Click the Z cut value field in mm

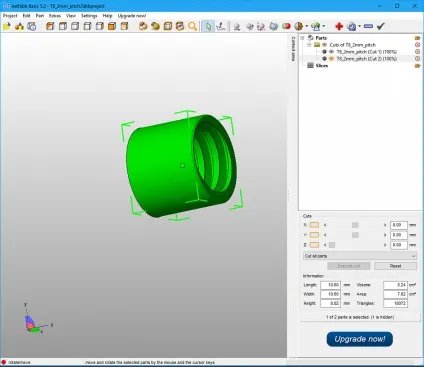coord(399,245)
